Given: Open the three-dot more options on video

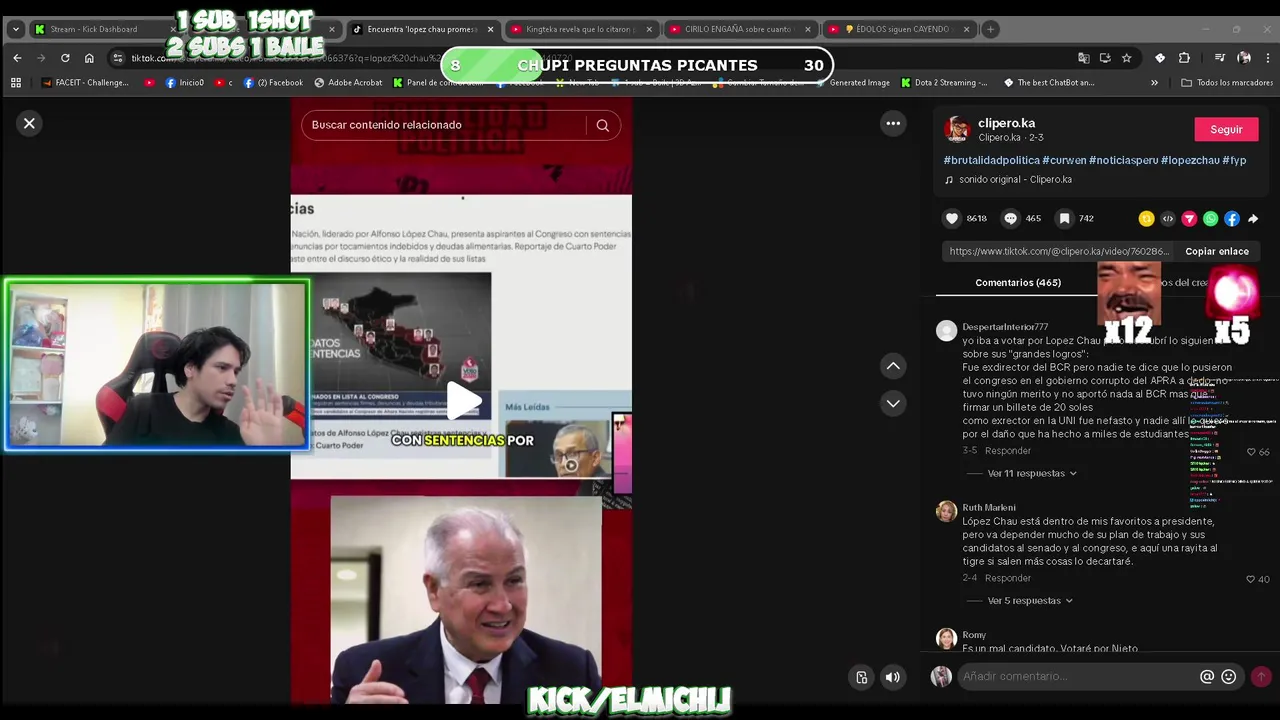Looking at the screenshot, I should pos(893,123).
